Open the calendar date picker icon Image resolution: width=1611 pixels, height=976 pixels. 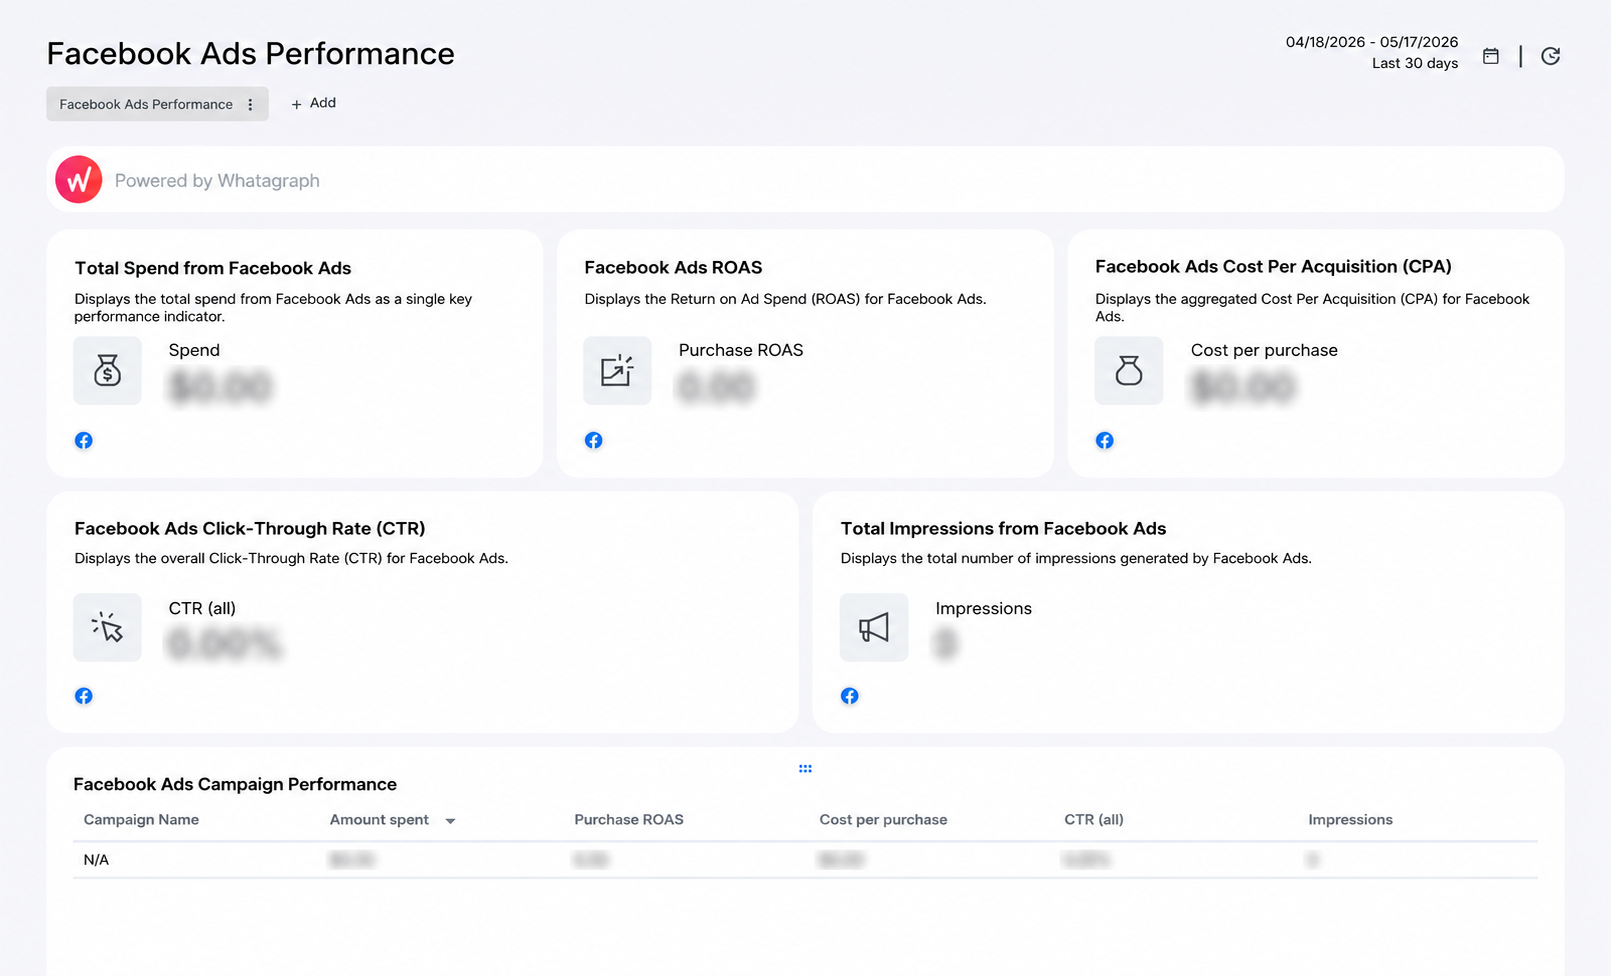1490,56
